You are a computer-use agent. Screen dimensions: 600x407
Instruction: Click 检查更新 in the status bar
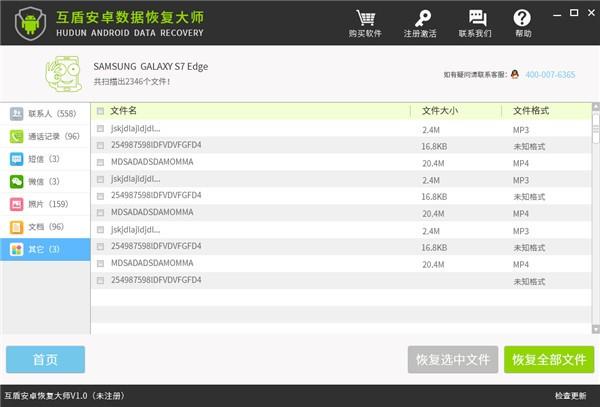[x=570, y=396]
